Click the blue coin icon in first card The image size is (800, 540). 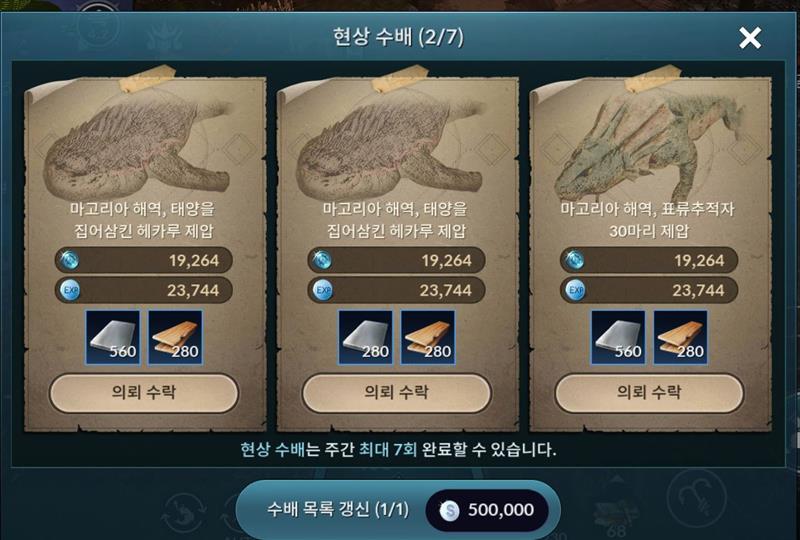(69, 260)
